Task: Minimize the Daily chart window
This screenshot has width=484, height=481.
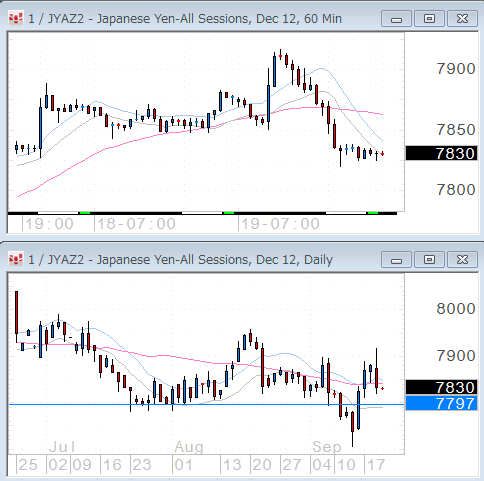Action: 396,259
